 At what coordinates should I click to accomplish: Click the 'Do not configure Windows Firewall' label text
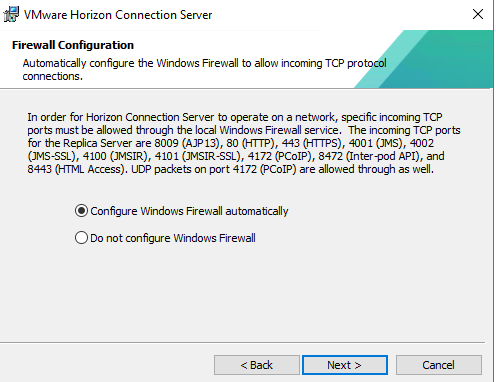coord(173,238)
